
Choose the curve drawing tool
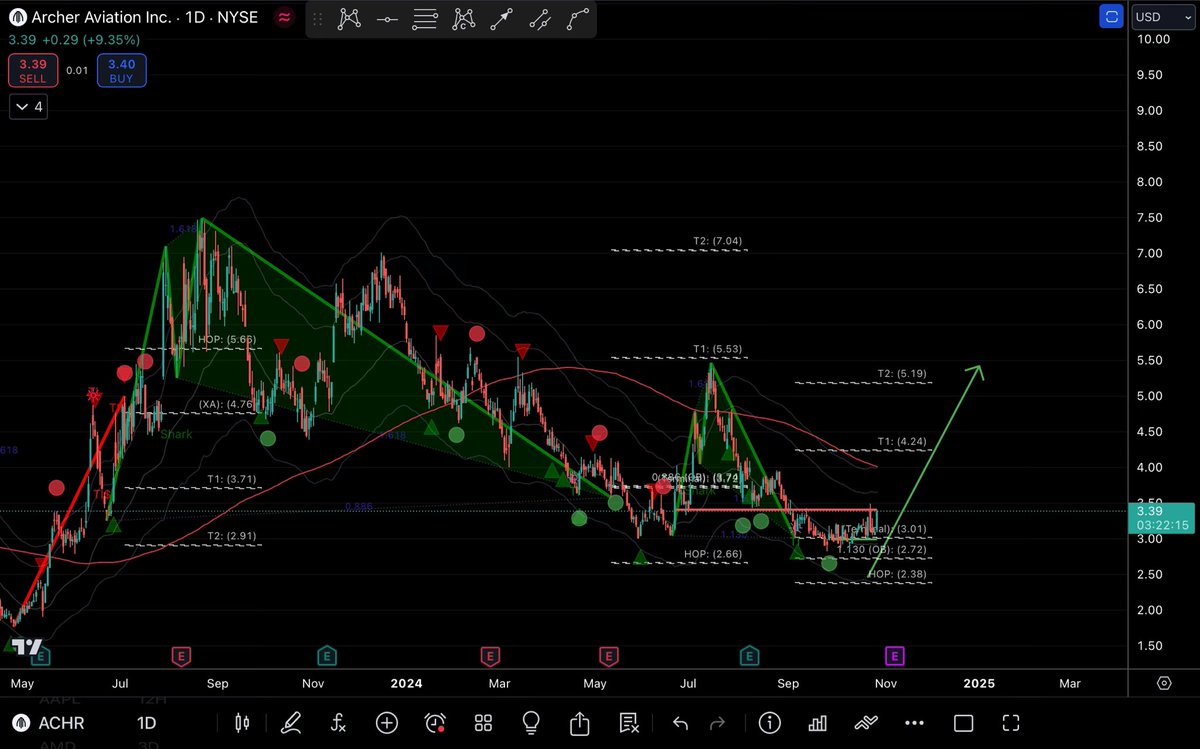(577, 19)
